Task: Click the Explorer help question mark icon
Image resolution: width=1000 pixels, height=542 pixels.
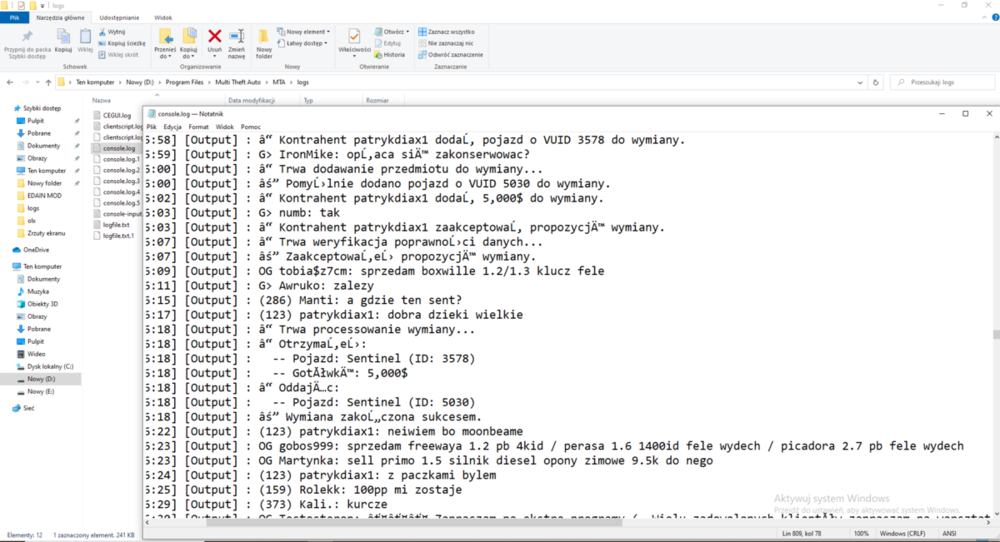Action: click(x=995, y=18)
